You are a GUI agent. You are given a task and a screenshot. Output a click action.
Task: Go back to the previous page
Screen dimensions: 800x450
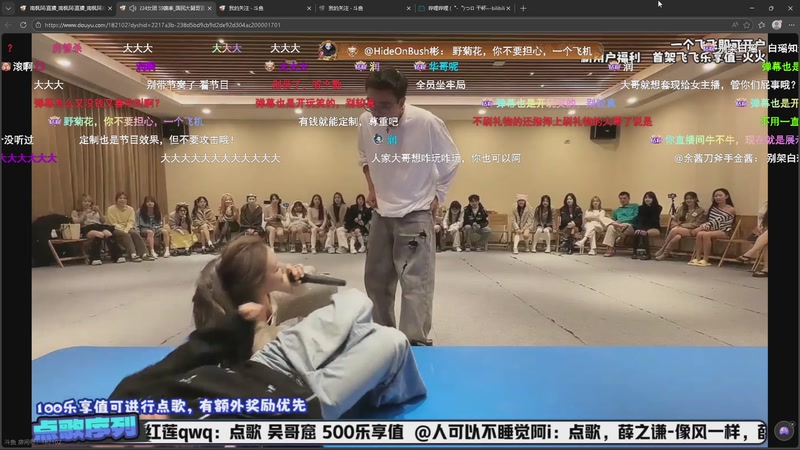(x=8, y=24)
